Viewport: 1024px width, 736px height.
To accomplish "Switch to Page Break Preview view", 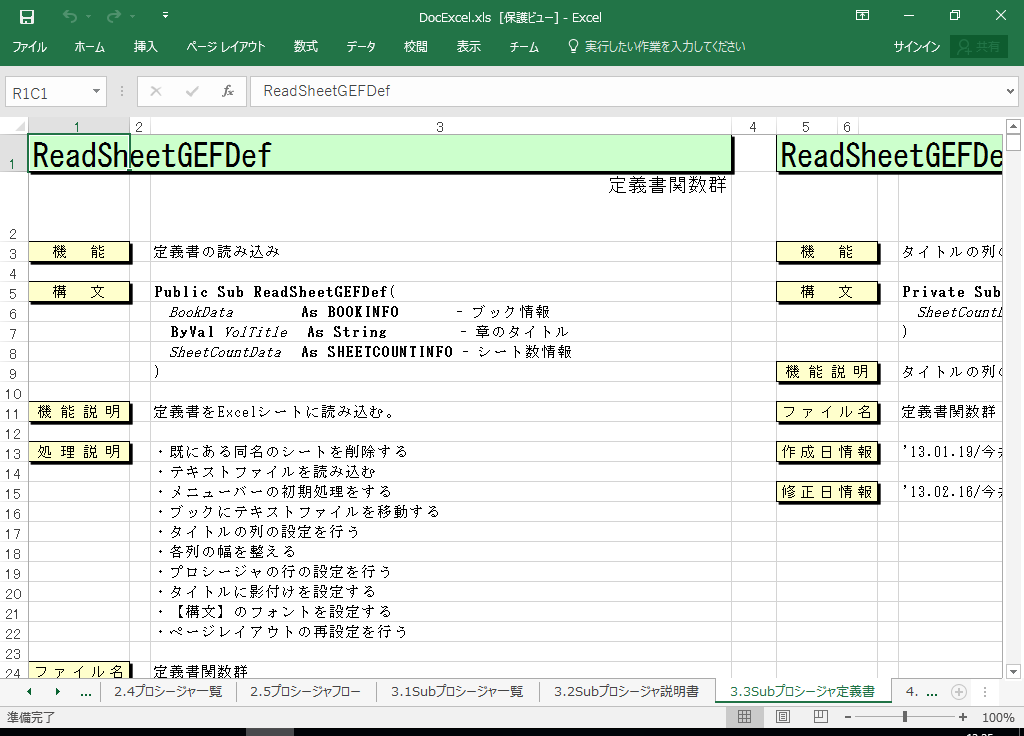I will [x=820, y=717].
